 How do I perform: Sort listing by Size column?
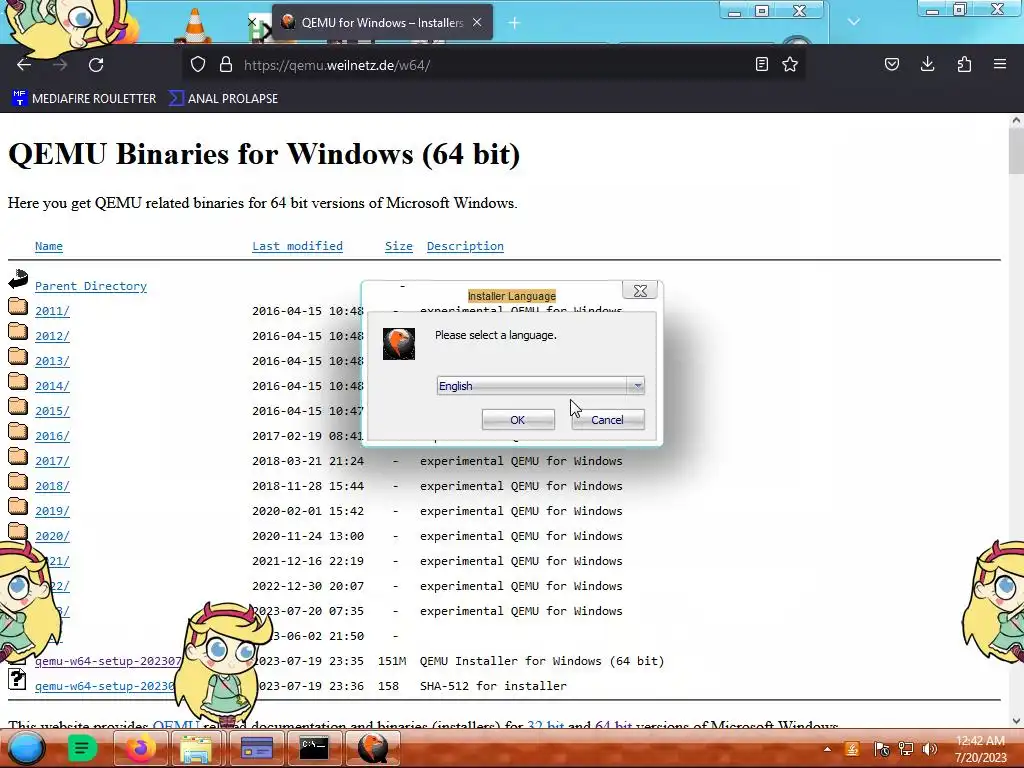[398, 246]
